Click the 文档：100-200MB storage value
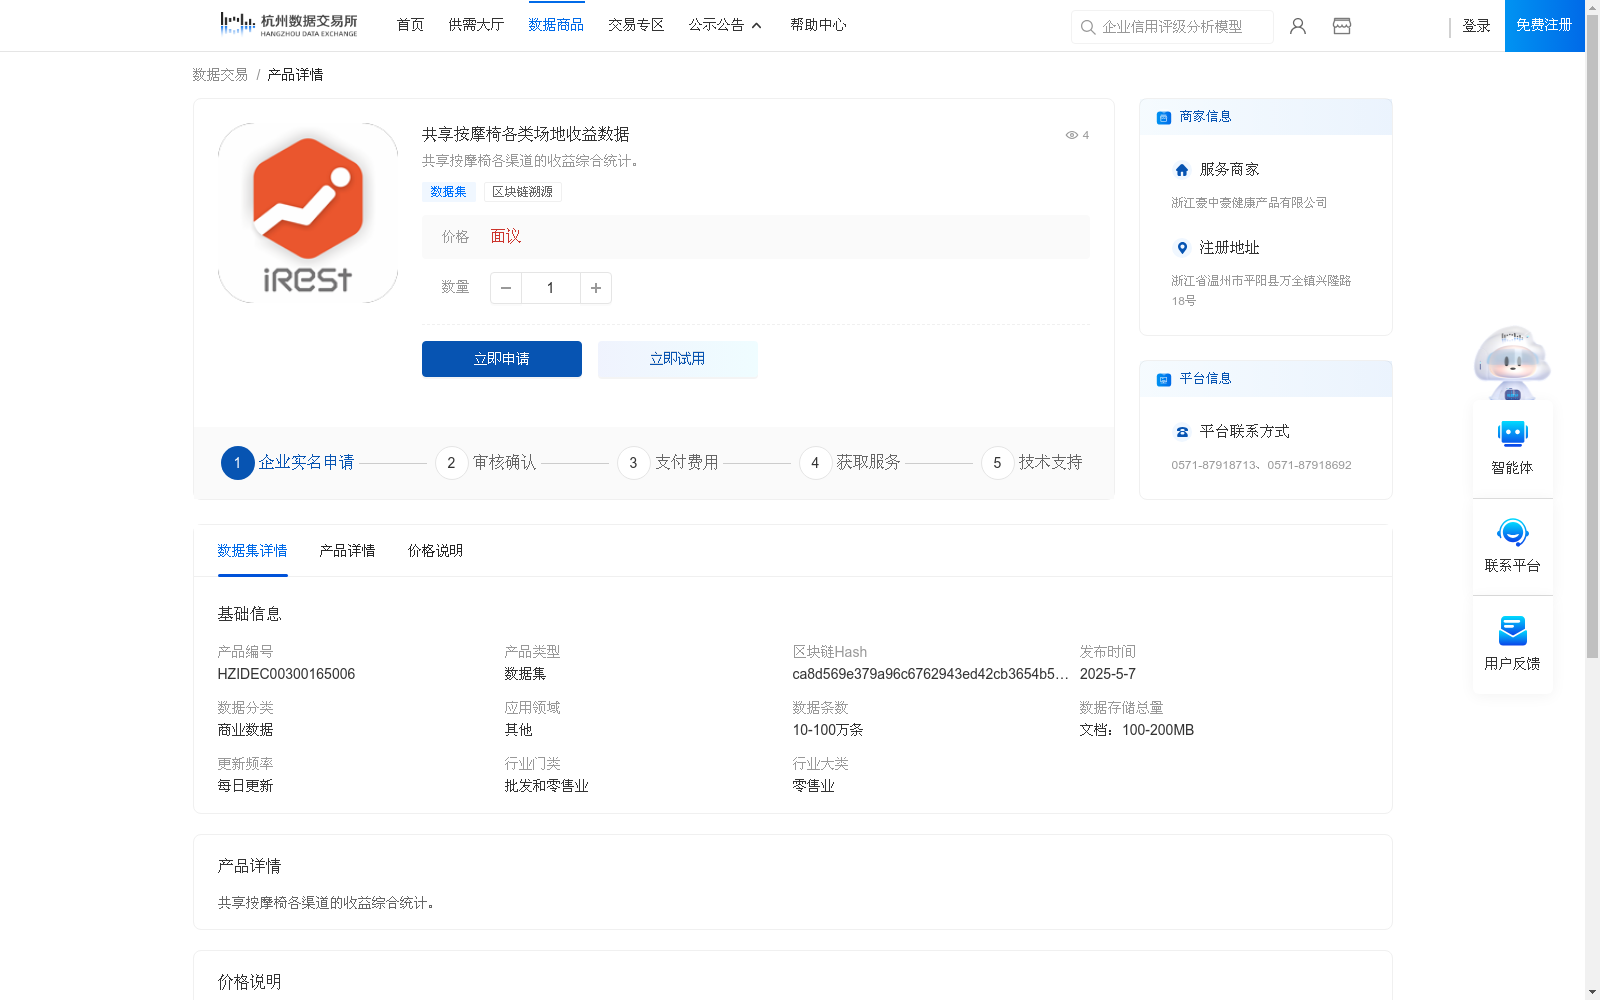1600x1000 pixels. (1136, 730)
